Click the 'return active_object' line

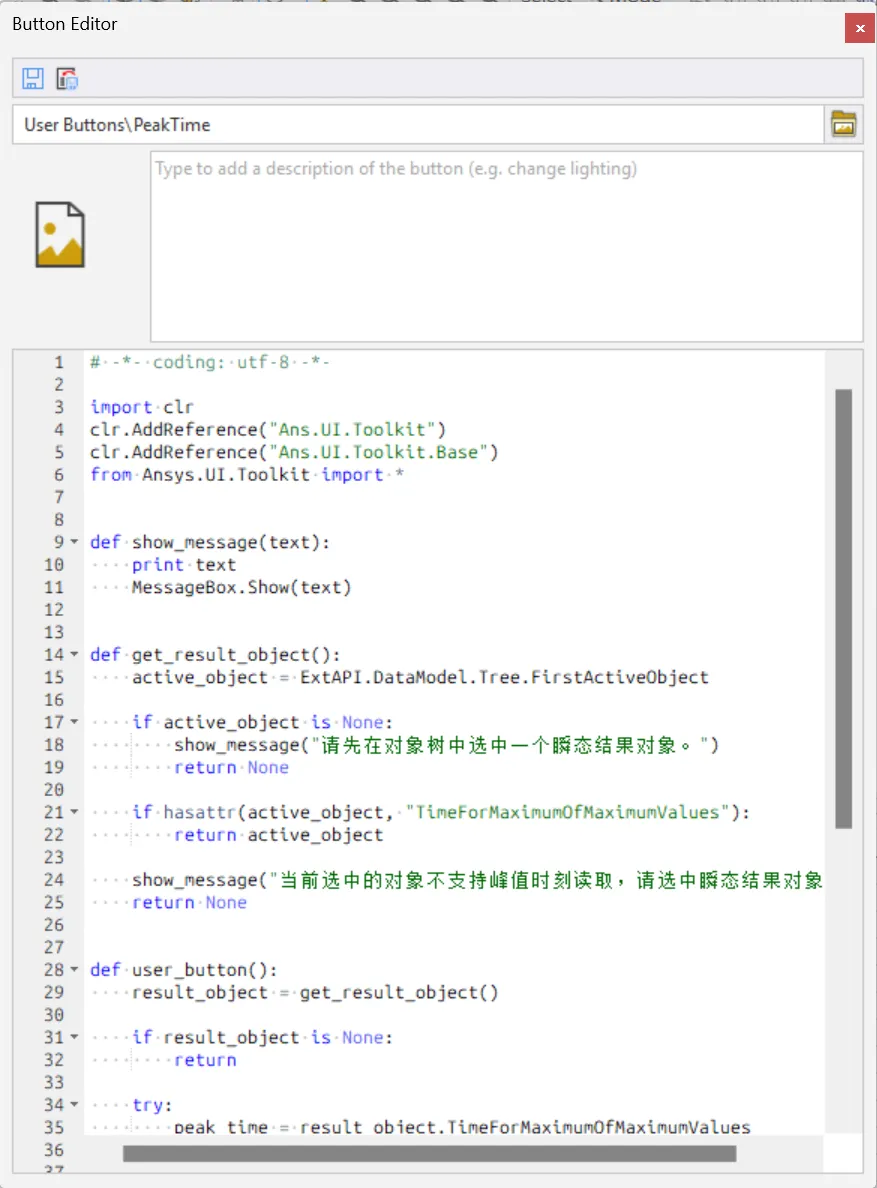[279, 834]
